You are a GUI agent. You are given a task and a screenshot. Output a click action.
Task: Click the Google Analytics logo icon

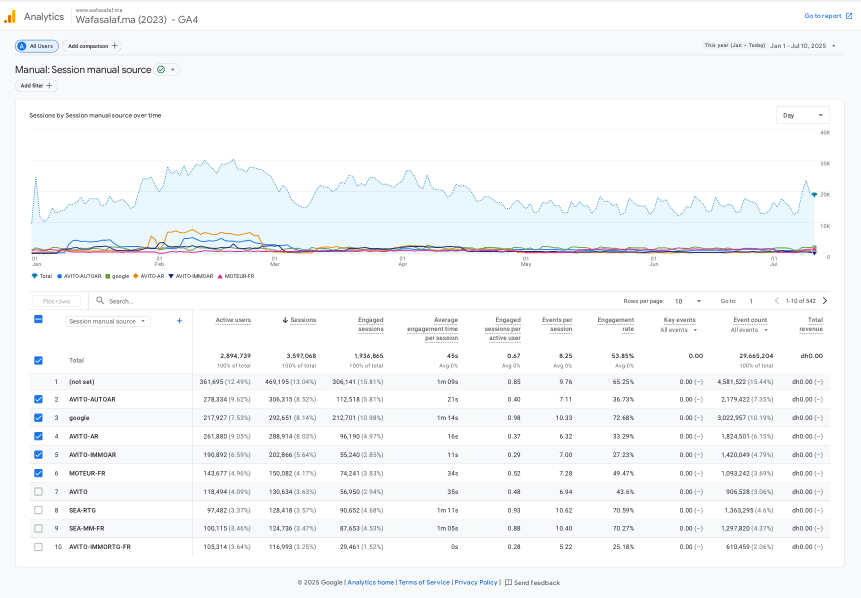pos(10,17)
